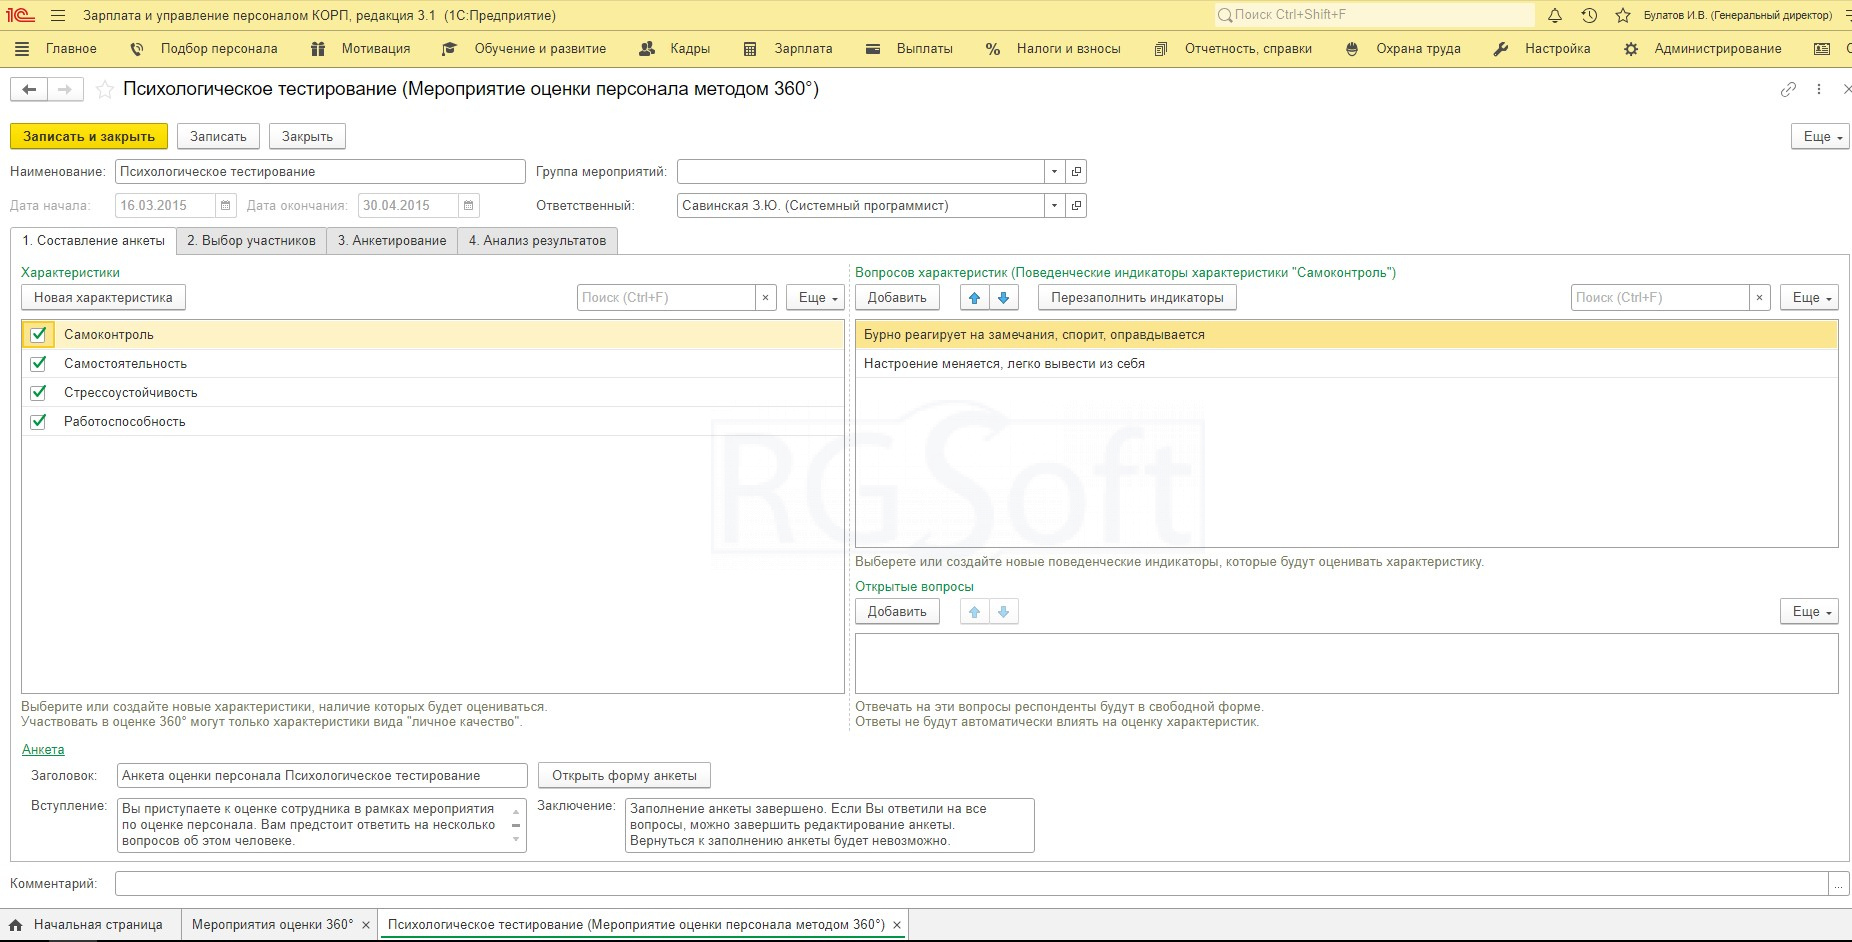Screen dimensions: 1852x942
Task: Select indicator Бурно реагирует на замечания
Action: [1346, 335]
